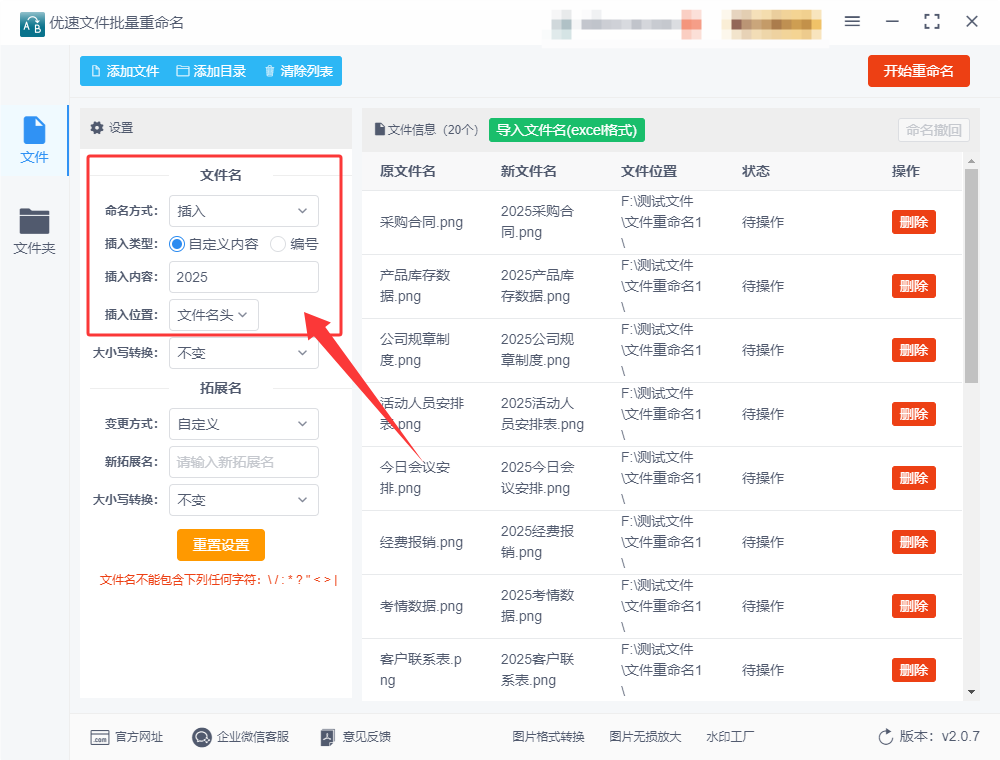Open the extension 大小写转换 dropdown
This screenshot has width=1000, height=760.
point(244,501)
